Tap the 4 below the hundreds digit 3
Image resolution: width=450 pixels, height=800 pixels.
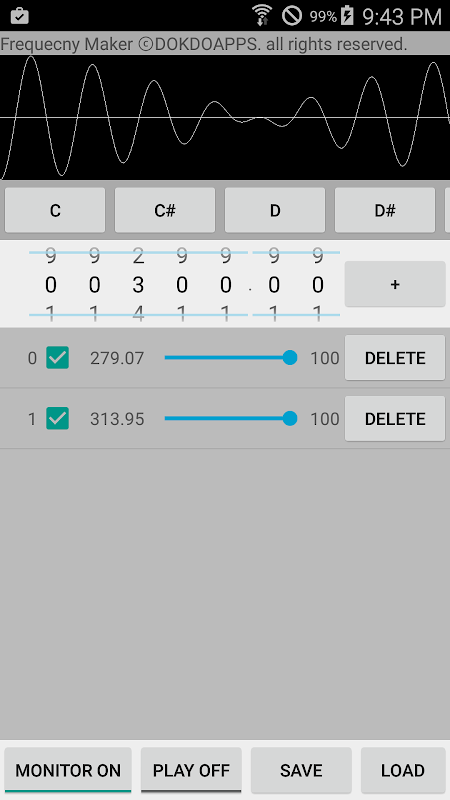coord(138,313)
